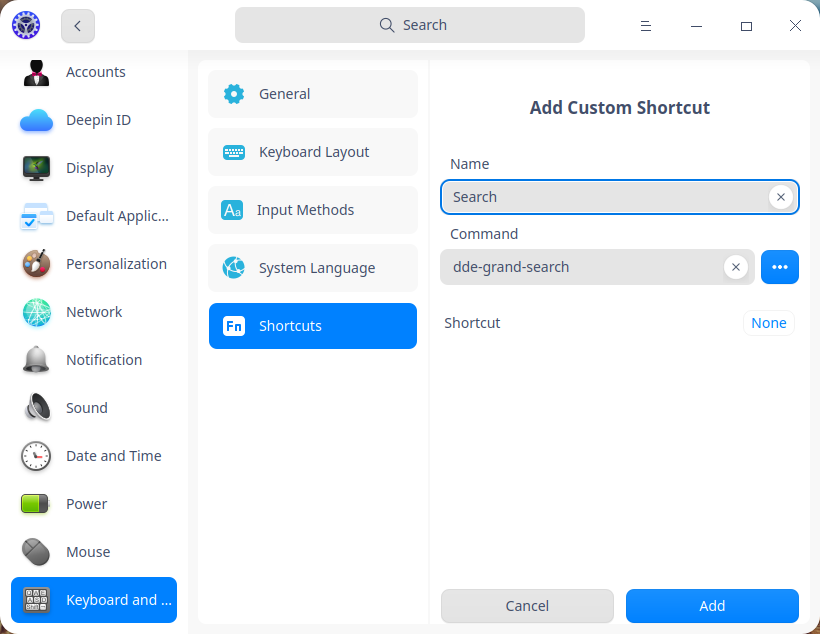Viewport: 820px width, 634px height.
Task: Open the main menu hamburger icon
Action: pos(647,26)
